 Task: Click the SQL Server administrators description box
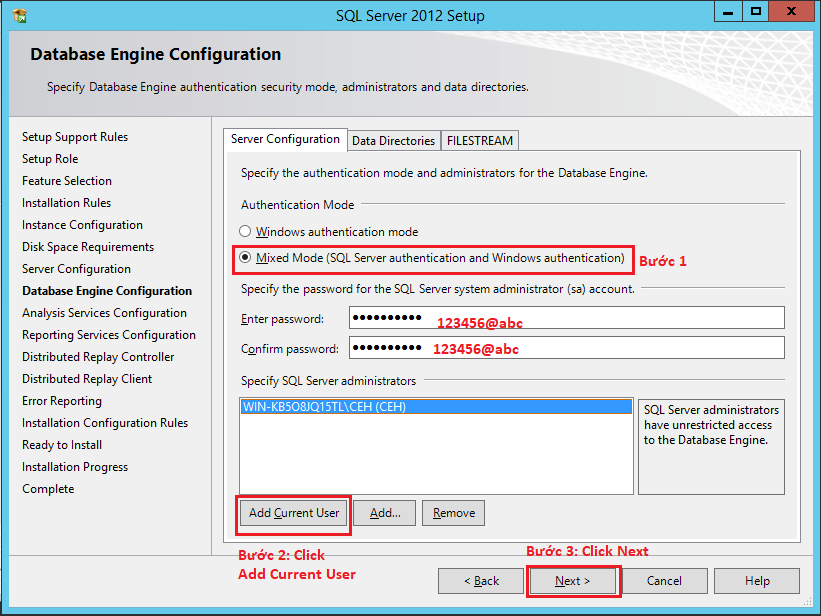click(711, 446)
